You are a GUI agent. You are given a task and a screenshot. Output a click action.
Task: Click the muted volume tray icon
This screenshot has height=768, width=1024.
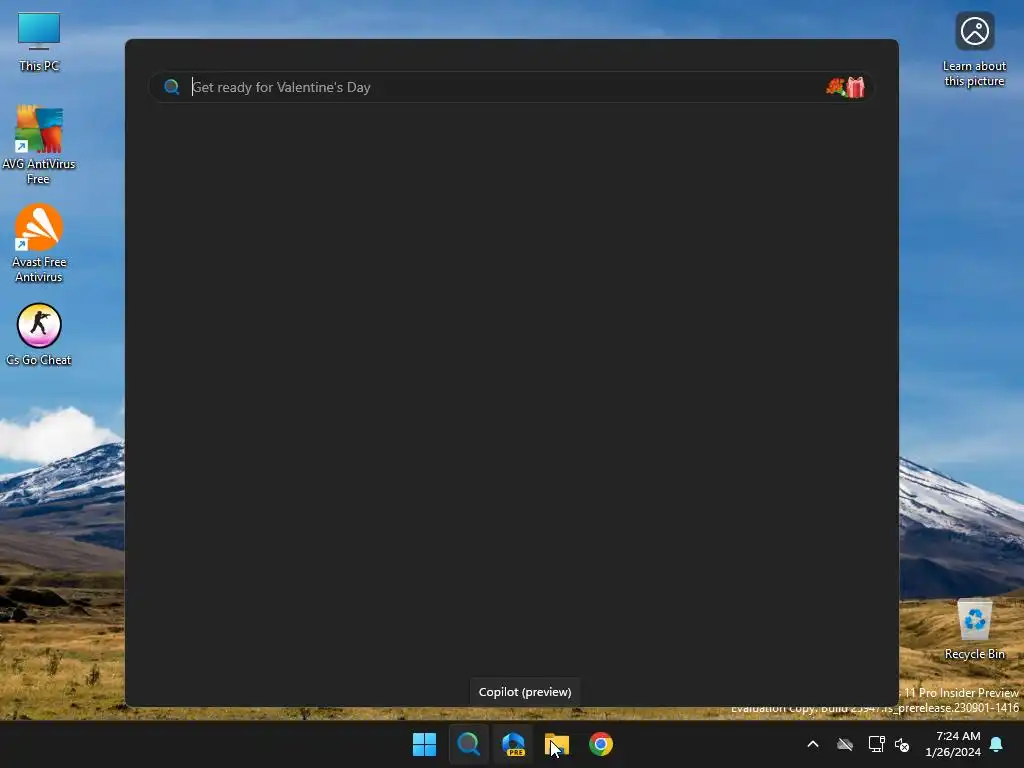(902, 744)
